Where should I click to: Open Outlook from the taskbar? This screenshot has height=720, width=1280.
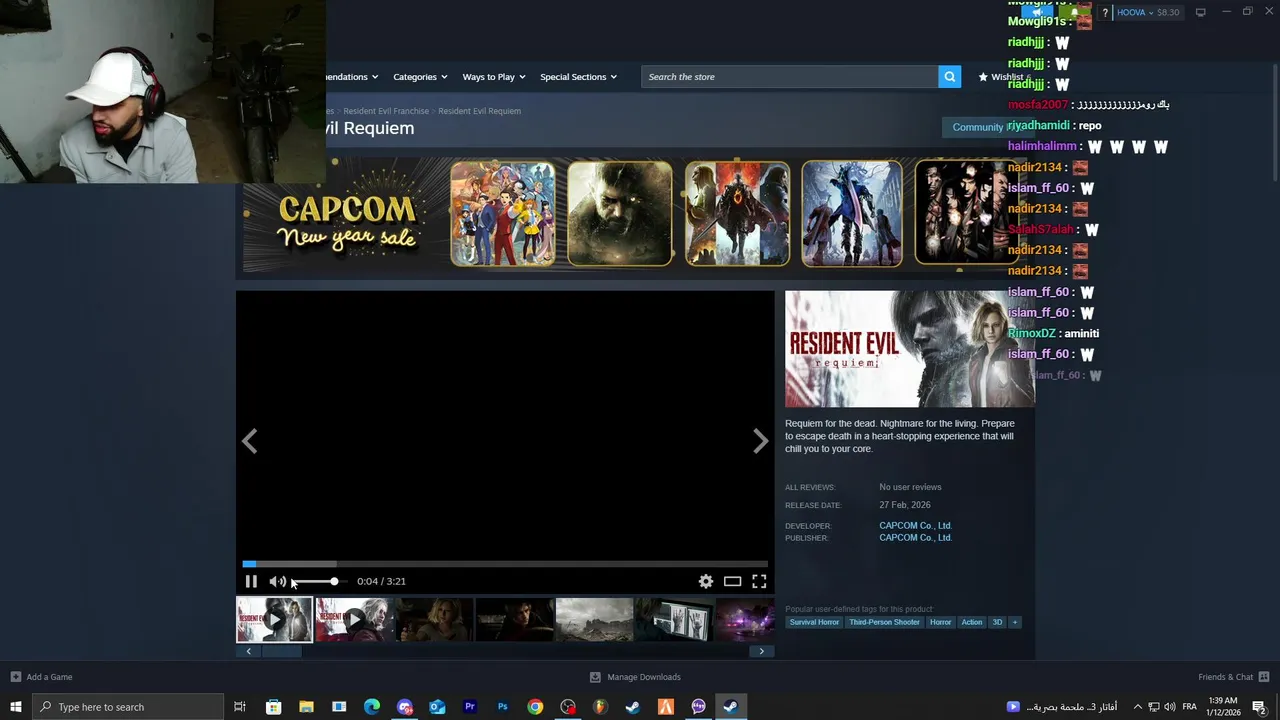[437, 707]
